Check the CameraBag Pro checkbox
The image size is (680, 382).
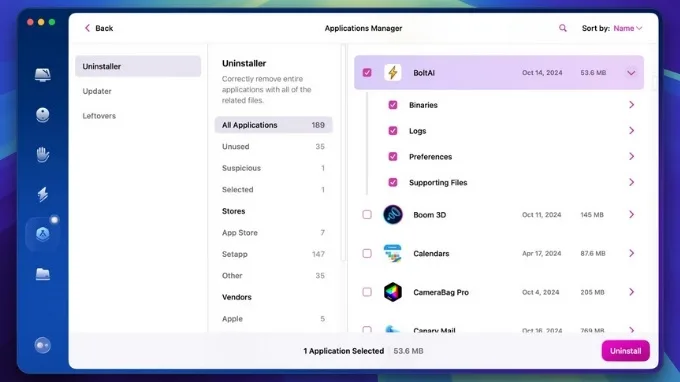coord(367,292)
